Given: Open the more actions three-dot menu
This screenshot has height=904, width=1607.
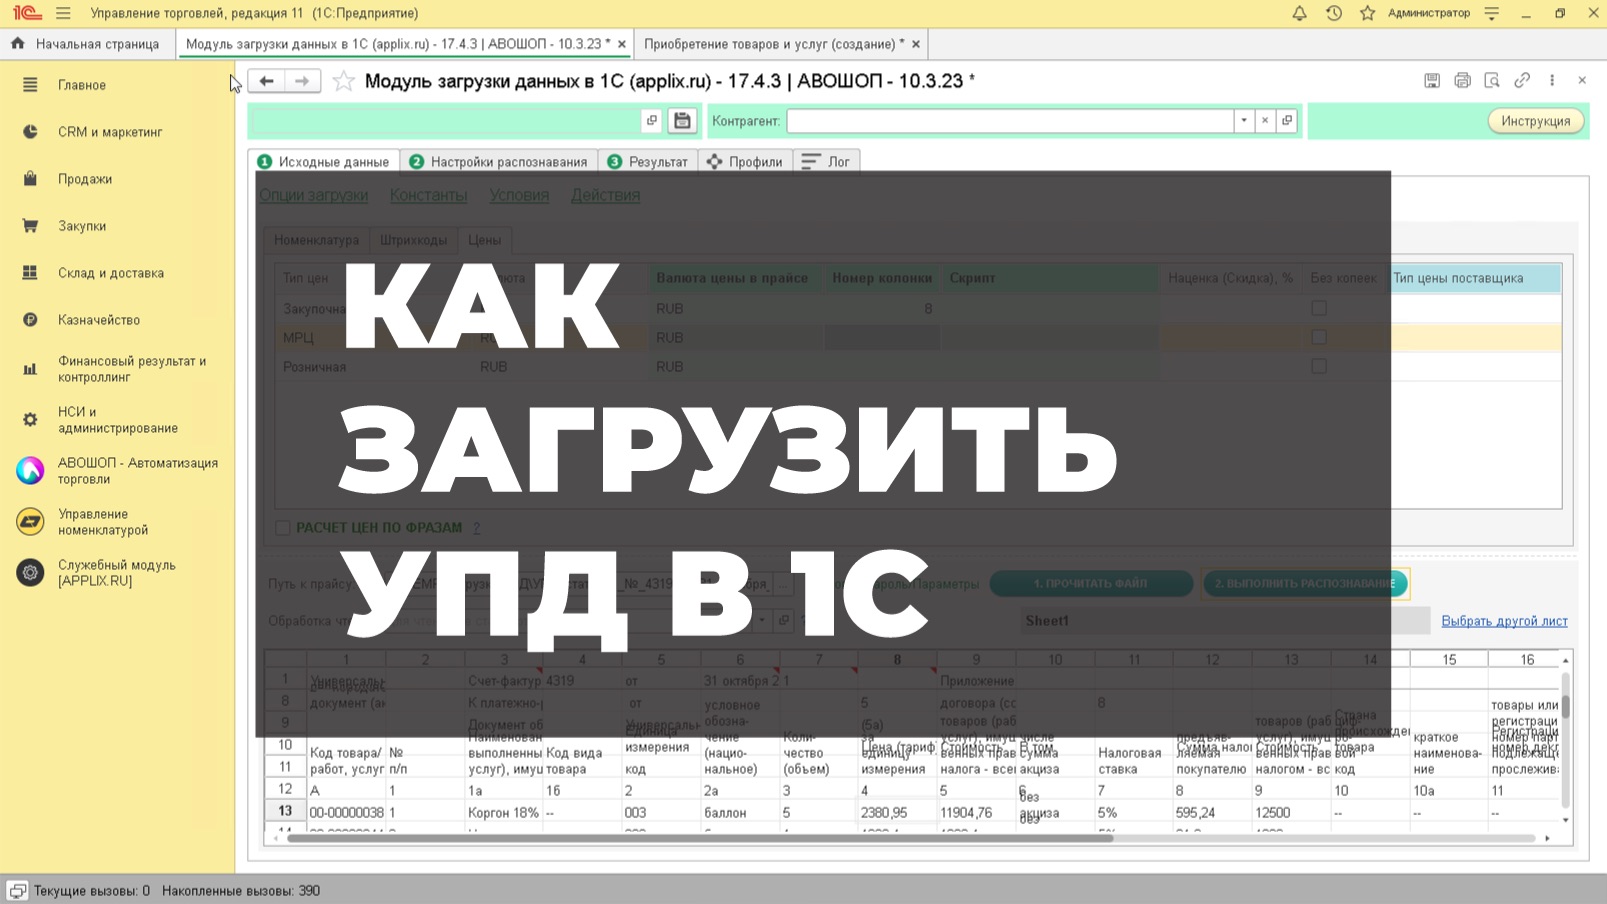Looking at the screenshot, I should pos(1551,80).
